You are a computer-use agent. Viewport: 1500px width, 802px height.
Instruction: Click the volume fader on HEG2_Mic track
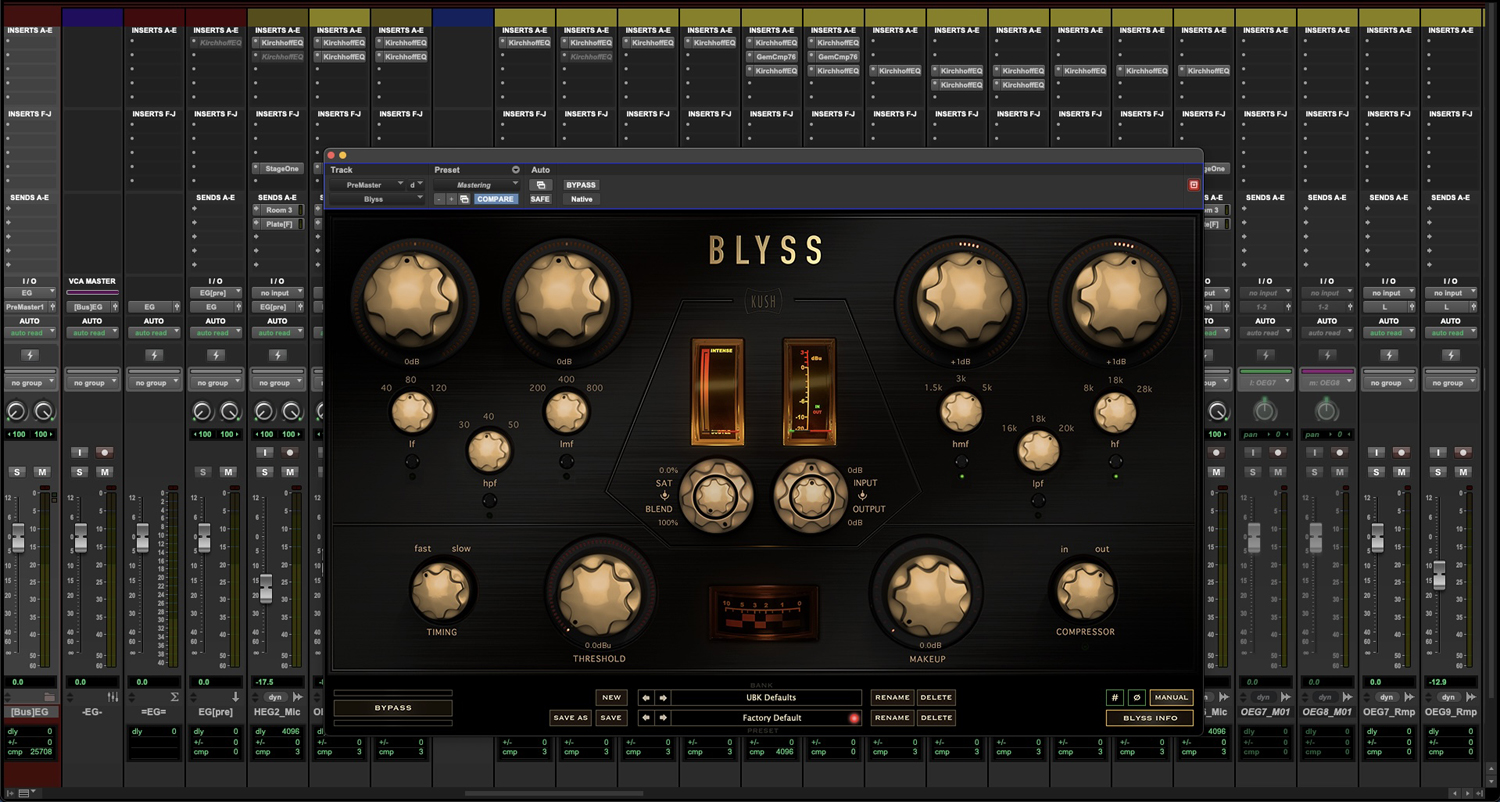tap(265, 588)
